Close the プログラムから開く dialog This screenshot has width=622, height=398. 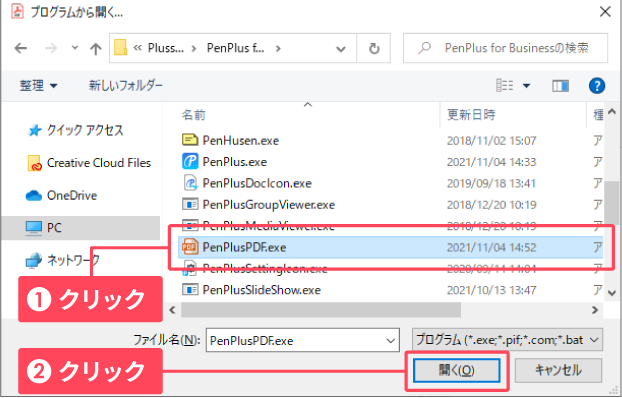(605, 12)
